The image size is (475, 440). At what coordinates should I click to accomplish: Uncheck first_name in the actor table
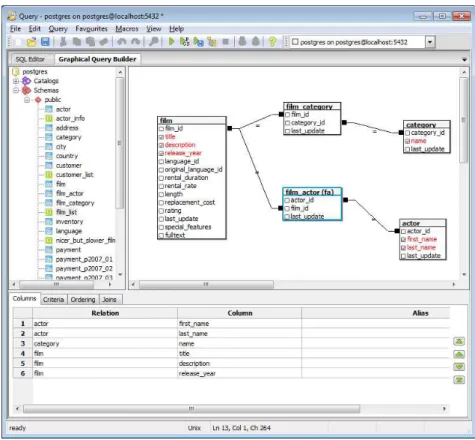tap(403, 239)
